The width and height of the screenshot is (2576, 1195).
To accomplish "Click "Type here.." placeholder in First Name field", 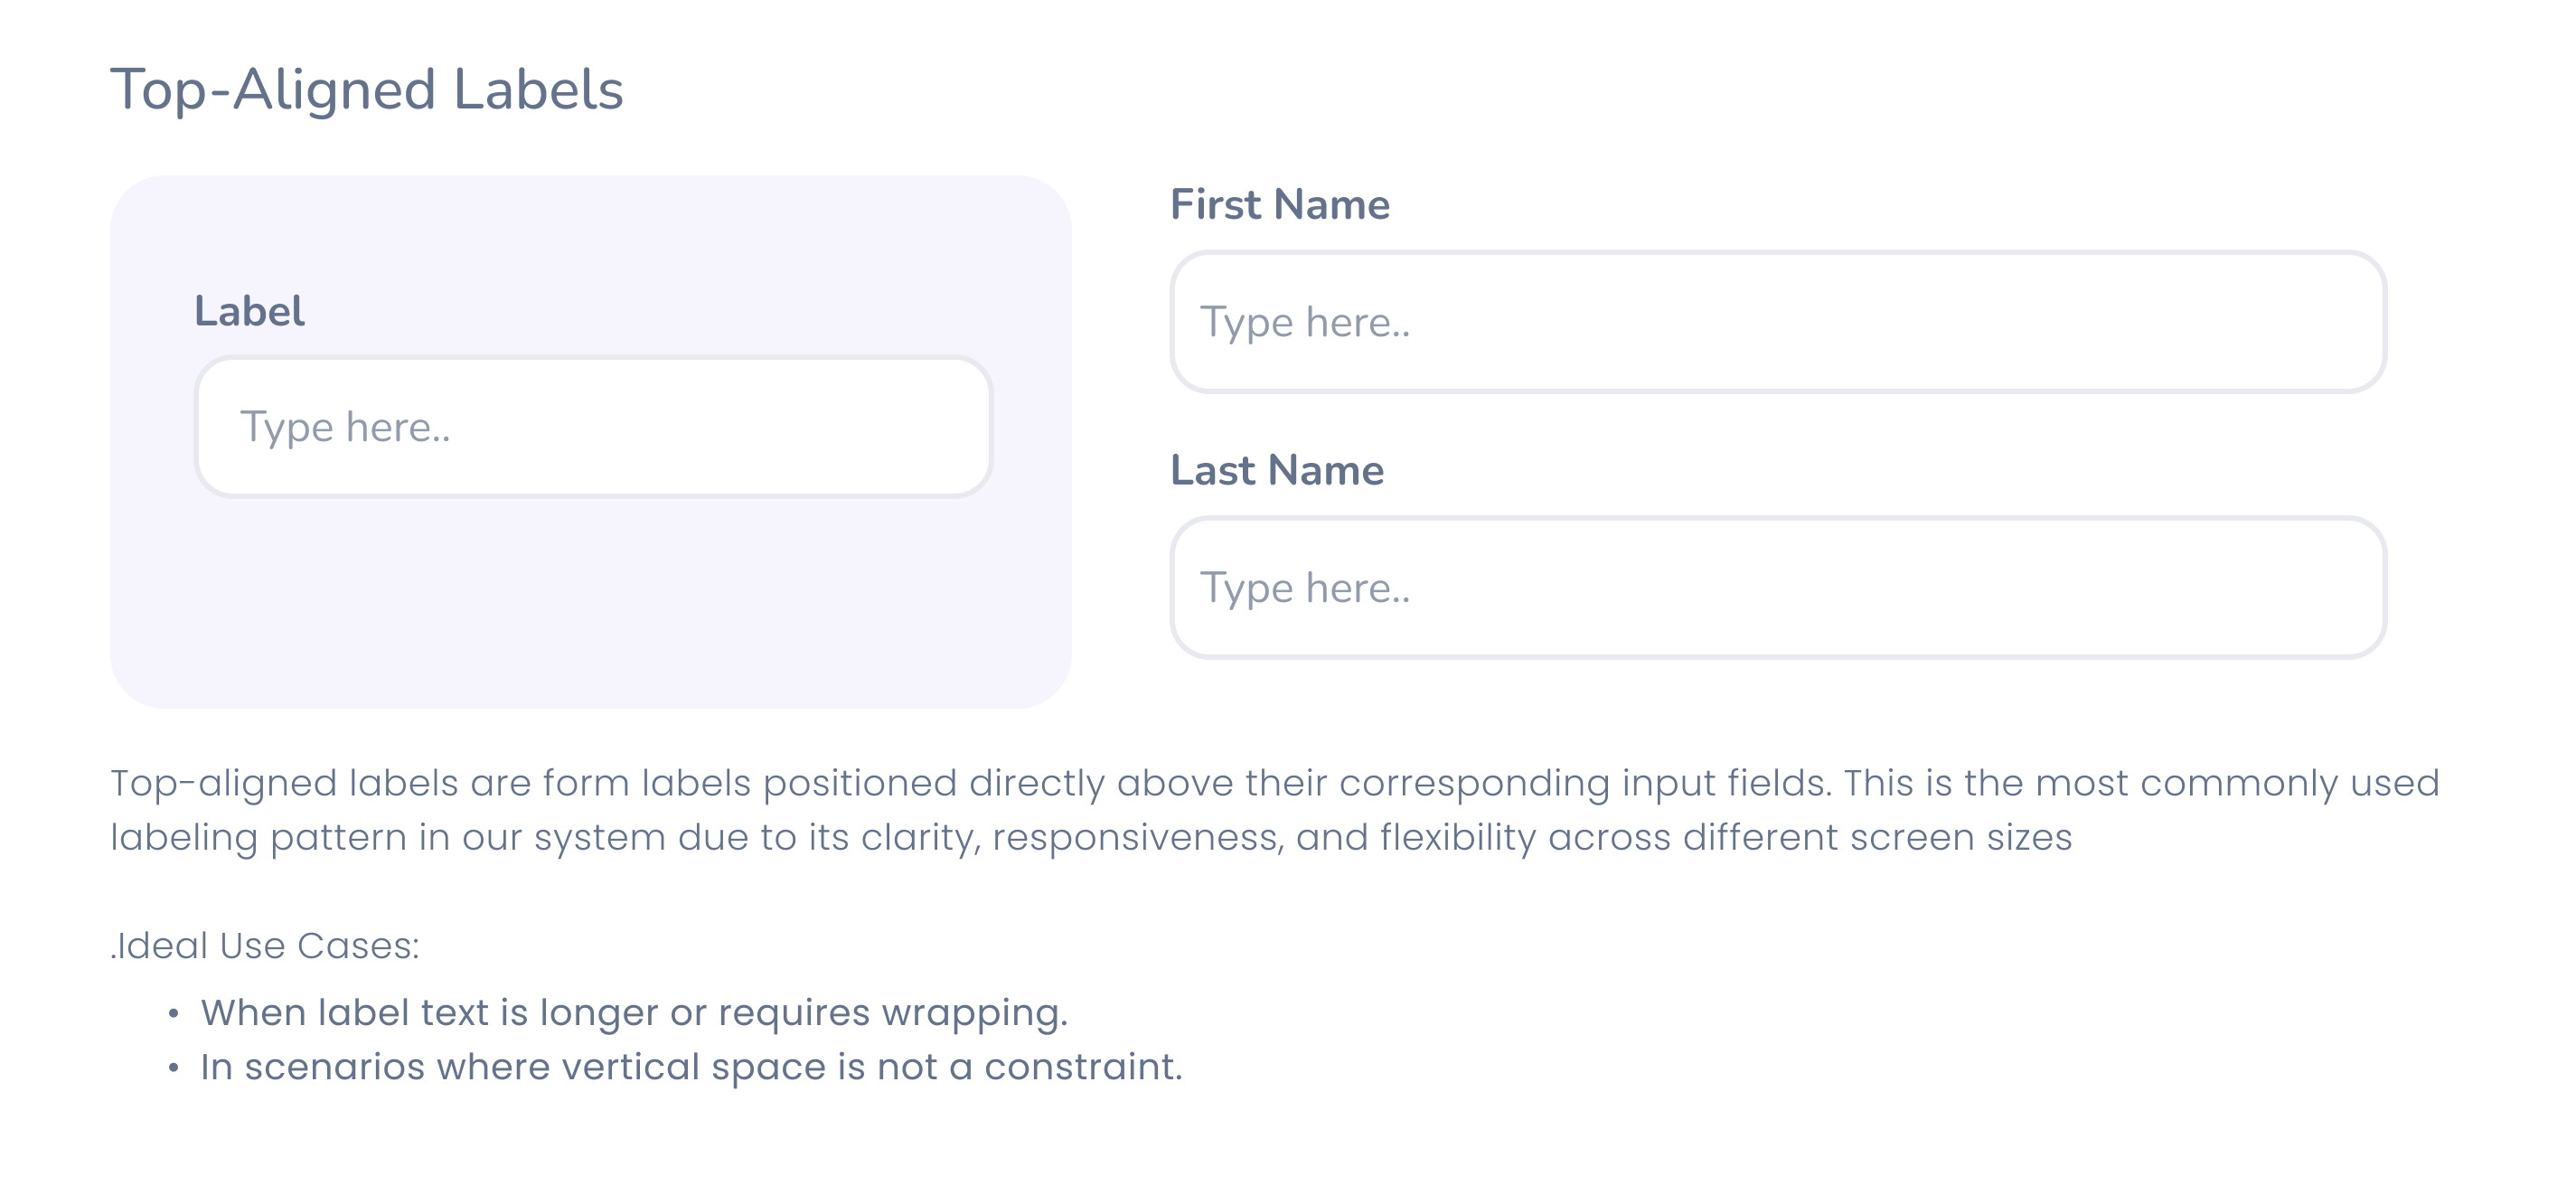I will tap(1305, 323).
